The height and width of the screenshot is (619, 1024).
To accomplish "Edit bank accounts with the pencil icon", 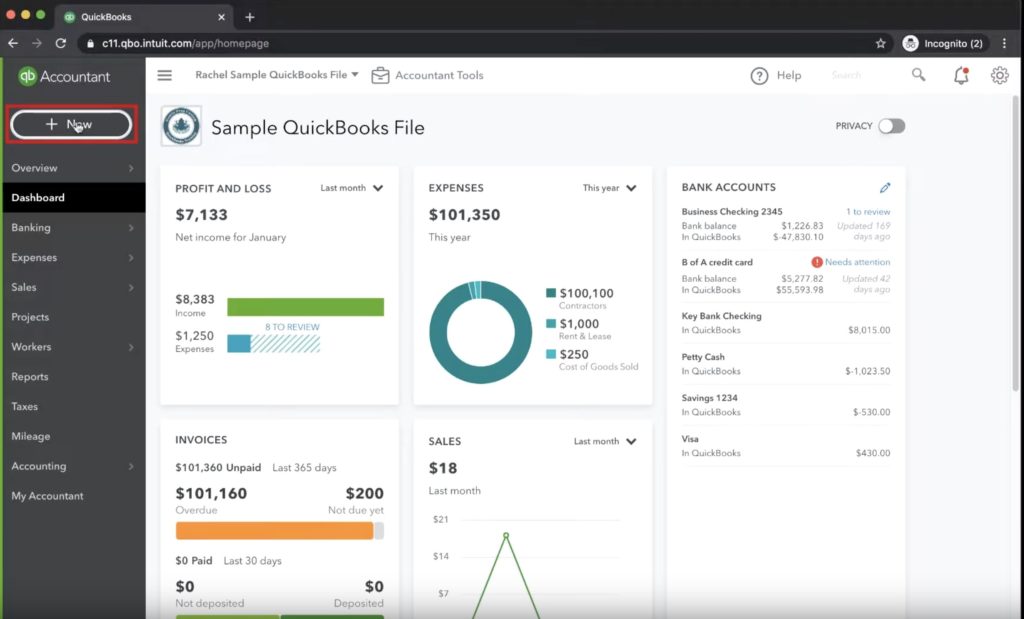I will 885,188.
